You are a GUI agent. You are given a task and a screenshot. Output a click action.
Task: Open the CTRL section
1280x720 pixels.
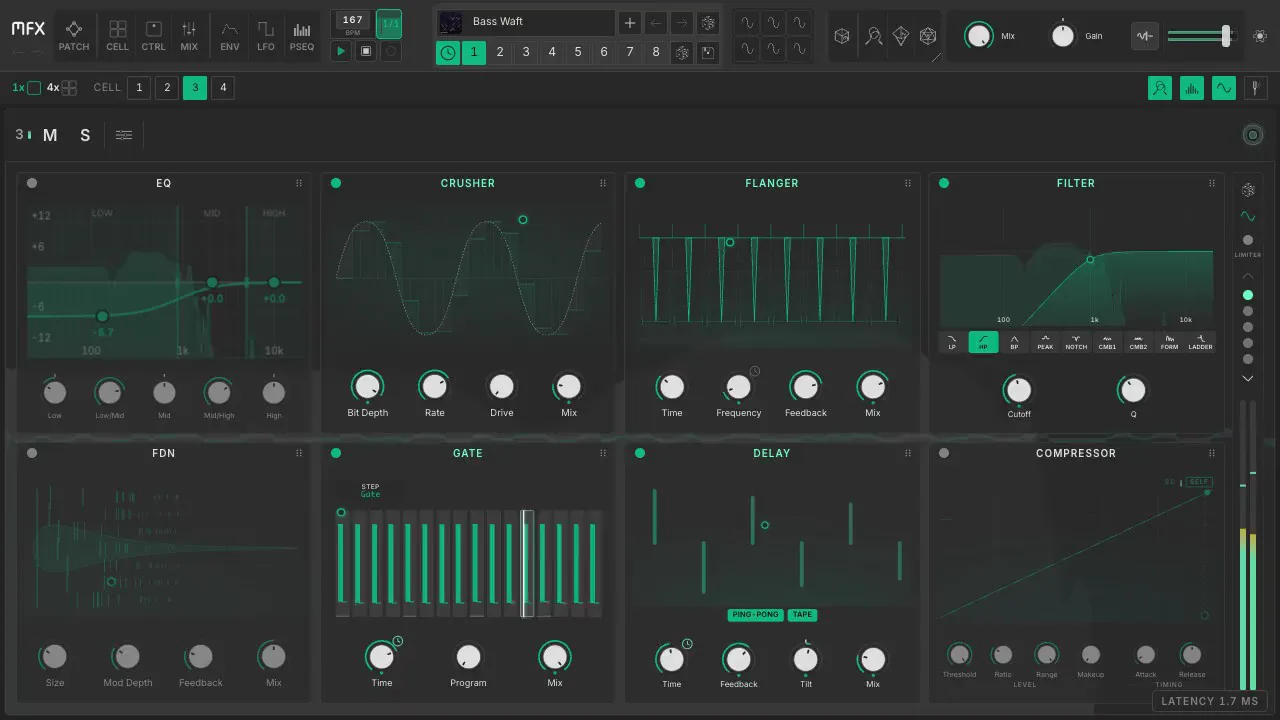pyautogui.click(x=153, y=35)
